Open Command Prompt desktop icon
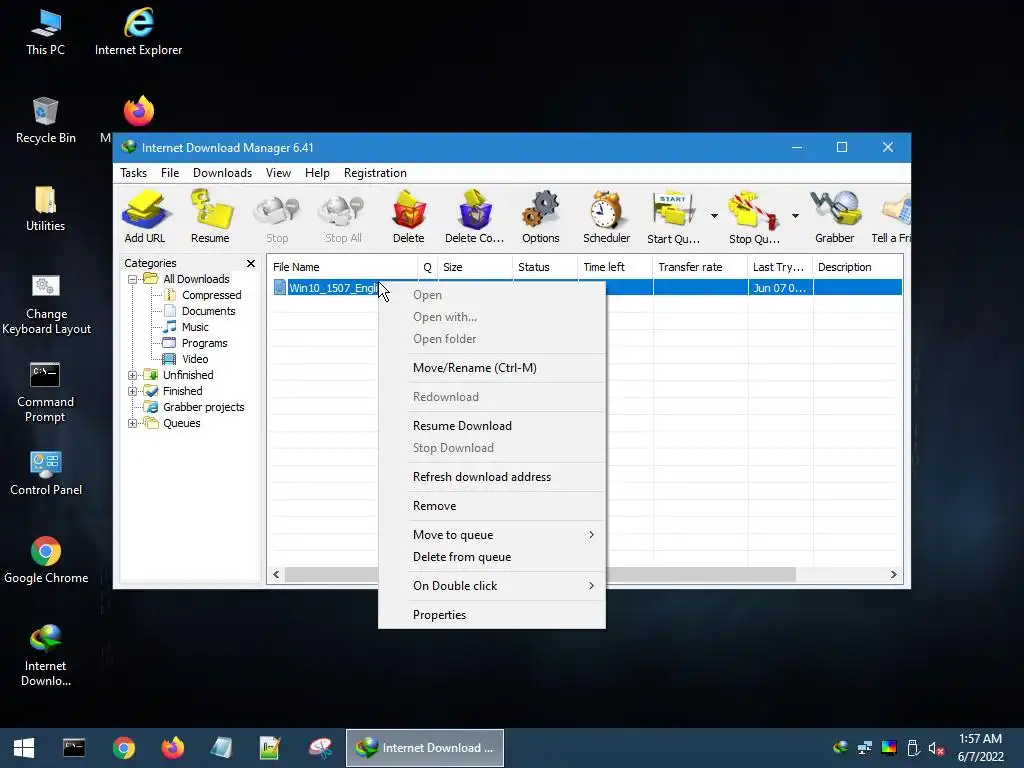 coord(45,392)
